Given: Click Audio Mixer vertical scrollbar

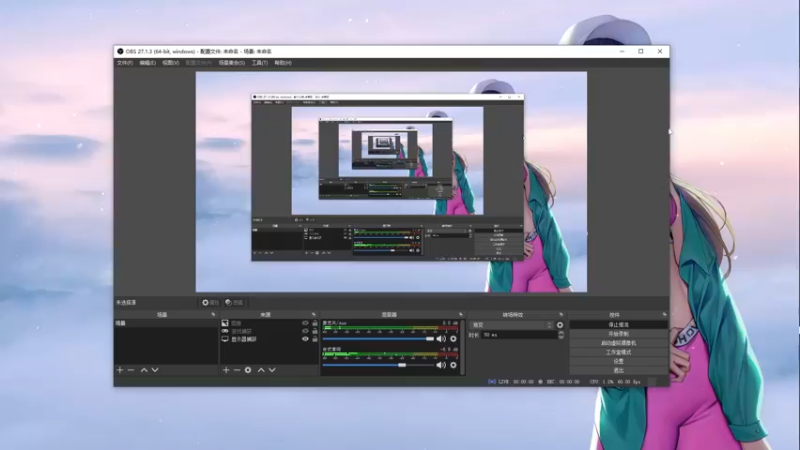Looking at the screenshot, I should [x=463, y=347].
